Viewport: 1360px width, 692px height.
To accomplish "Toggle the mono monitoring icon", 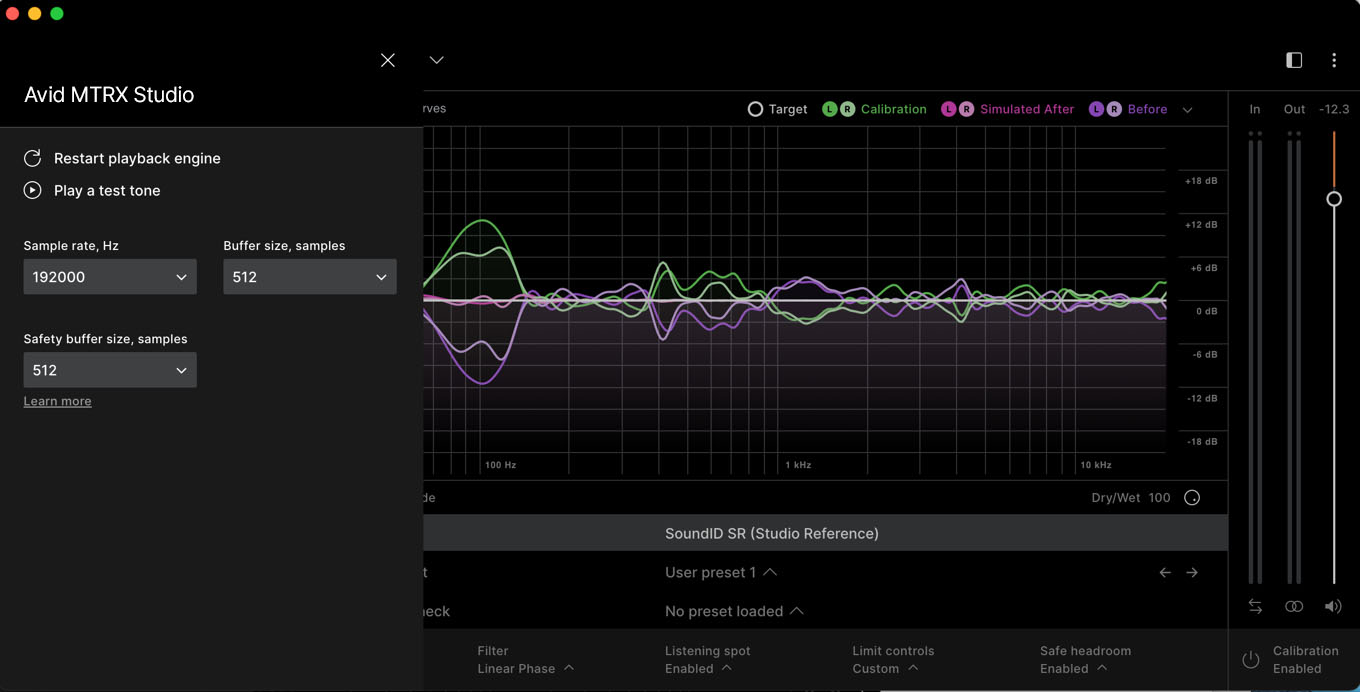I will click(1294, 606).
